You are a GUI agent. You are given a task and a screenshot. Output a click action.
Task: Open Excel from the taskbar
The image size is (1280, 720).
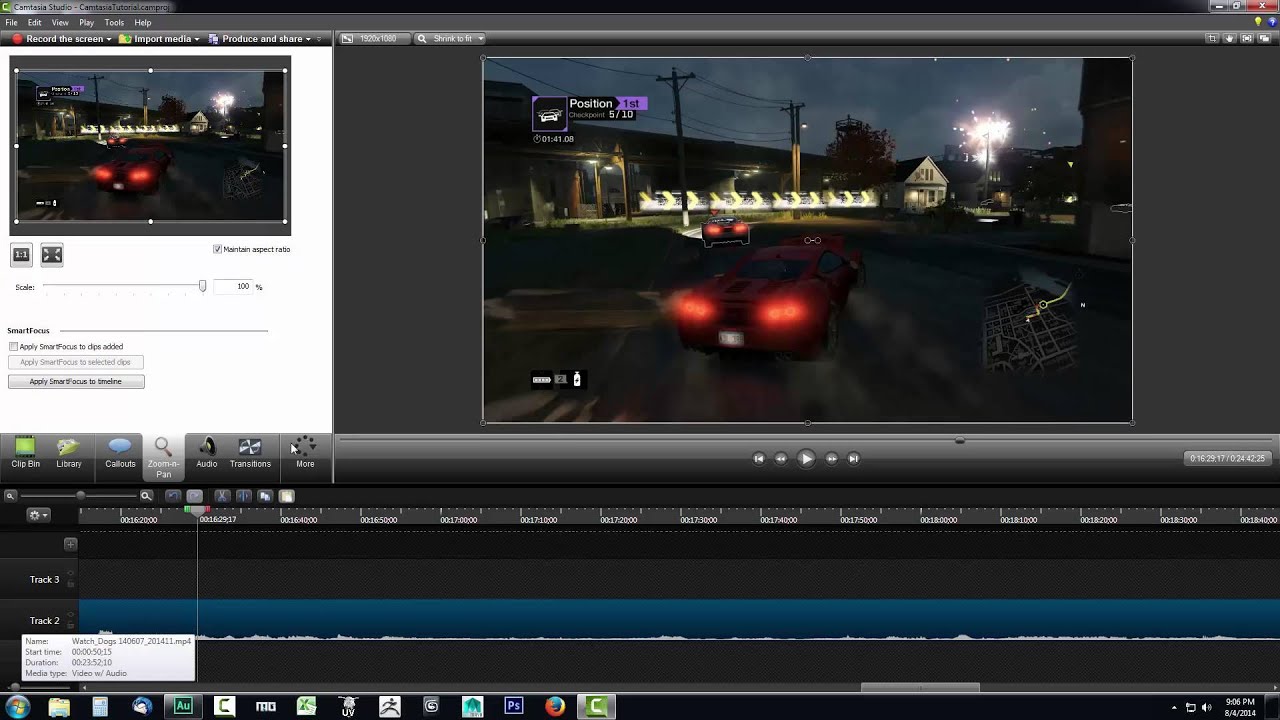[306, 706]
